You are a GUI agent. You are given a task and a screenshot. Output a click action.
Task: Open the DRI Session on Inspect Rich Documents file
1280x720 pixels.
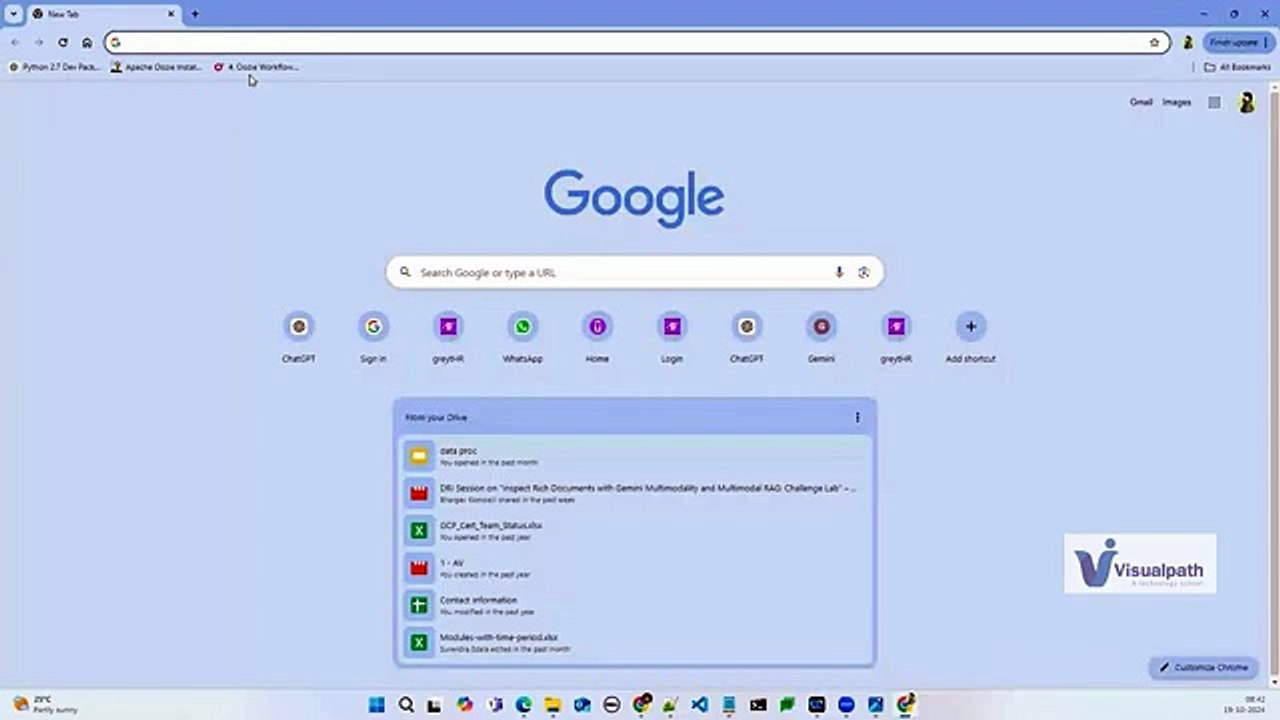coord(635,492)
